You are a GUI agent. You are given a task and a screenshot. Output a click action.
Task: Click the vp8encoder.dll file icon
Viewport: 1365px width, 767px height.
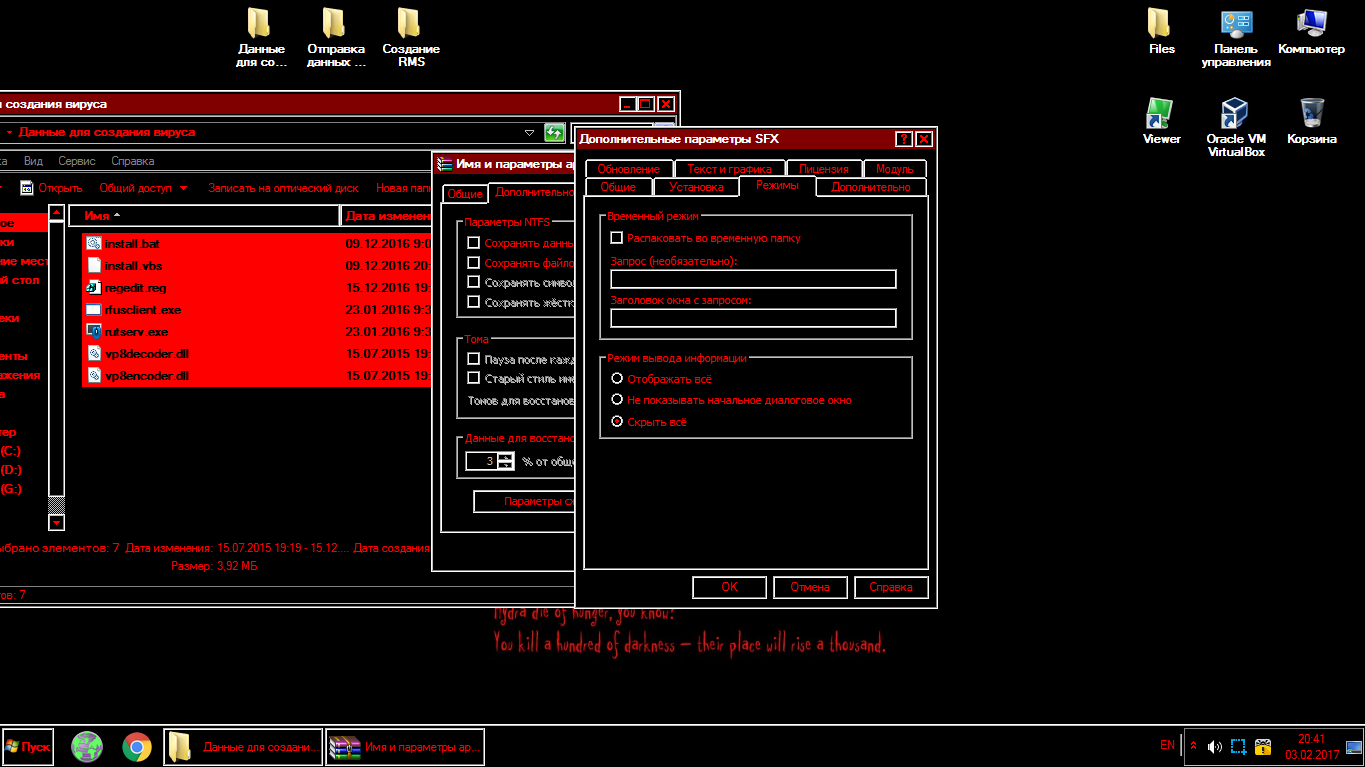(94, 375)
